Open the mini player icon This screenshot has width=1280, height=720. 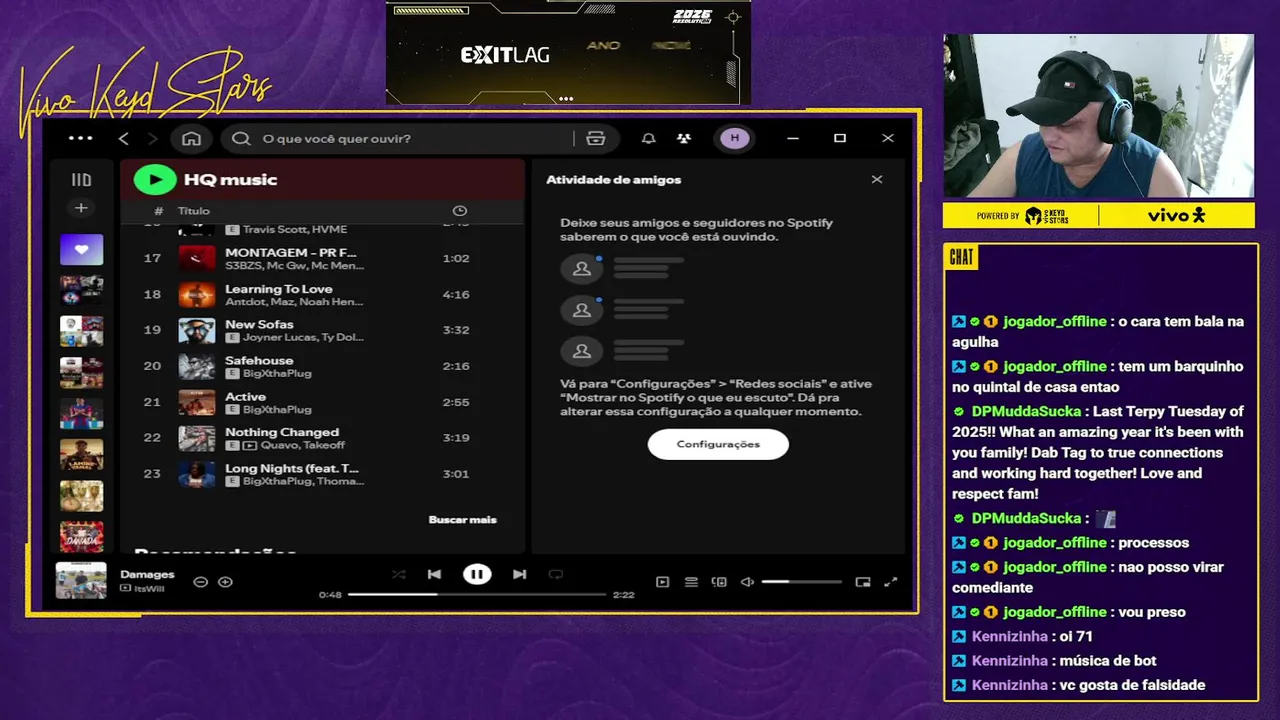[x=863, y=582]
